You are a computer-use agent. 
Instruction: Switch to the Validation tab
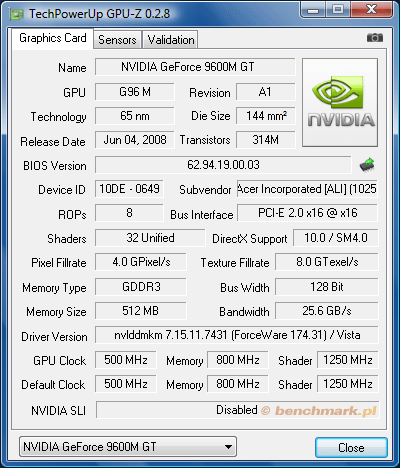coord(171,40)
